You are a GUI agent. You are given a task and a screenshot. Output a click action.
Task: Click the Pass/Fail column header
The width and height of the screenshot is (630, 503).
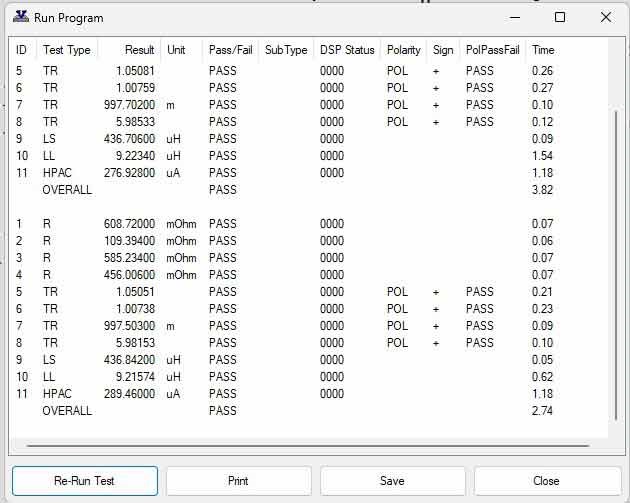coord(230,50)
